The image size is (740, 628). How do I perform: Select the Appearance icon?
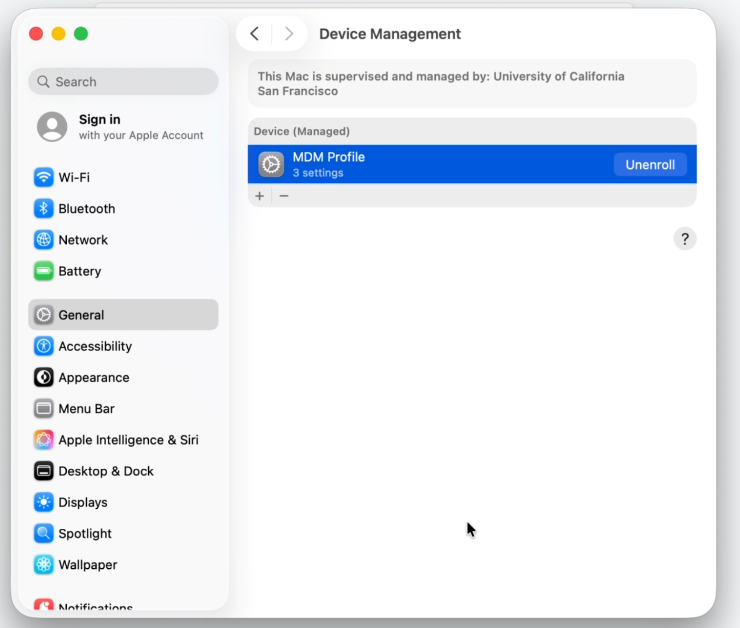point(43,378)
